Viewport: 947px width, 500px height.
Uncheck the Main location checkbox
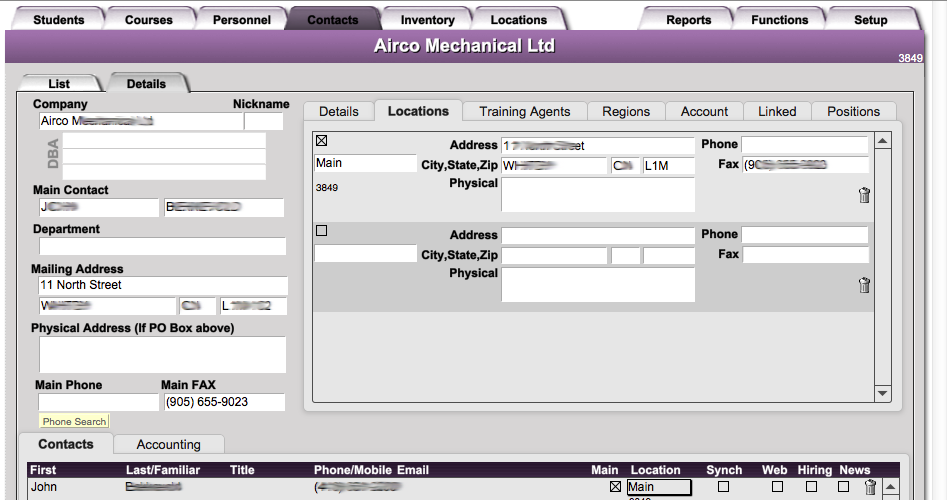pos(321,141)
